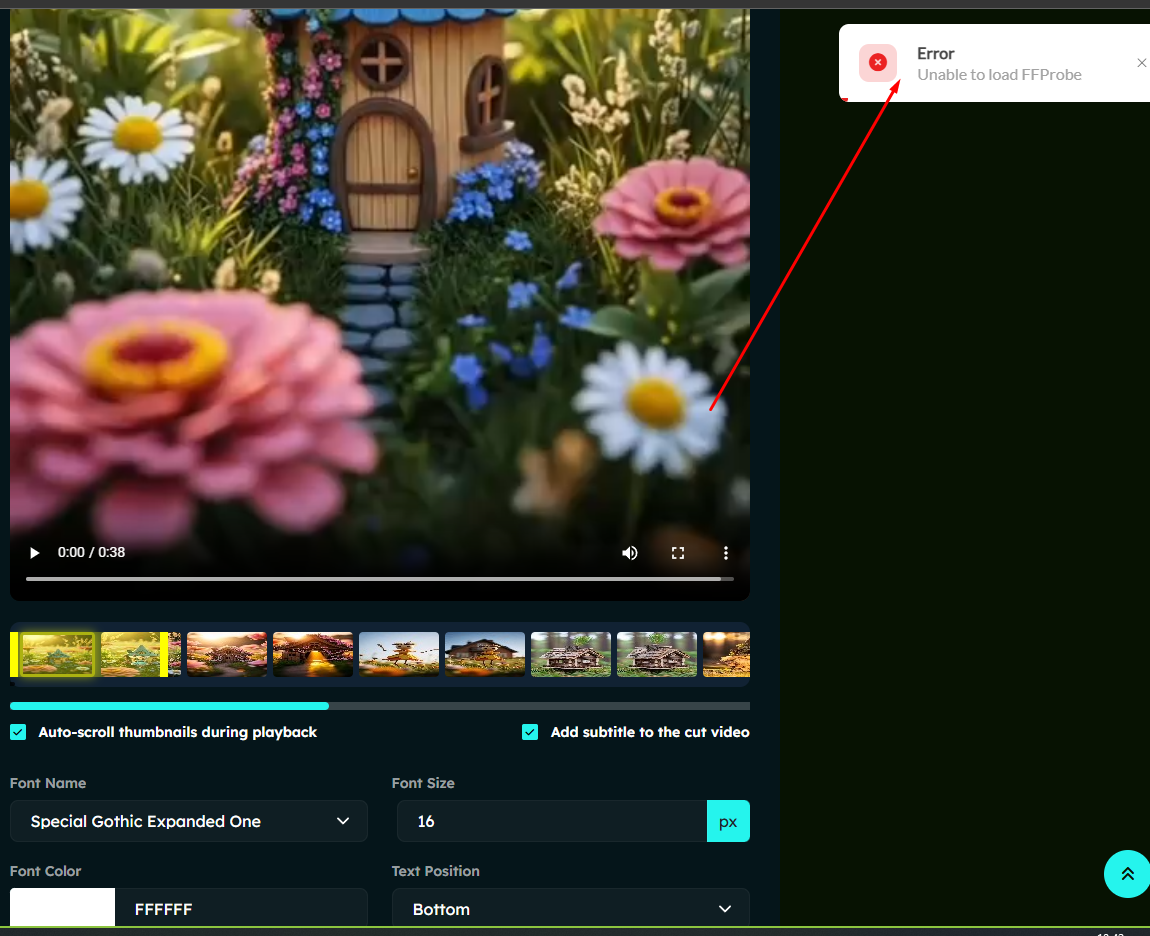The image size is (1150, 936).
Task: Enter fullscreen video mode
Action: (678, 553)
